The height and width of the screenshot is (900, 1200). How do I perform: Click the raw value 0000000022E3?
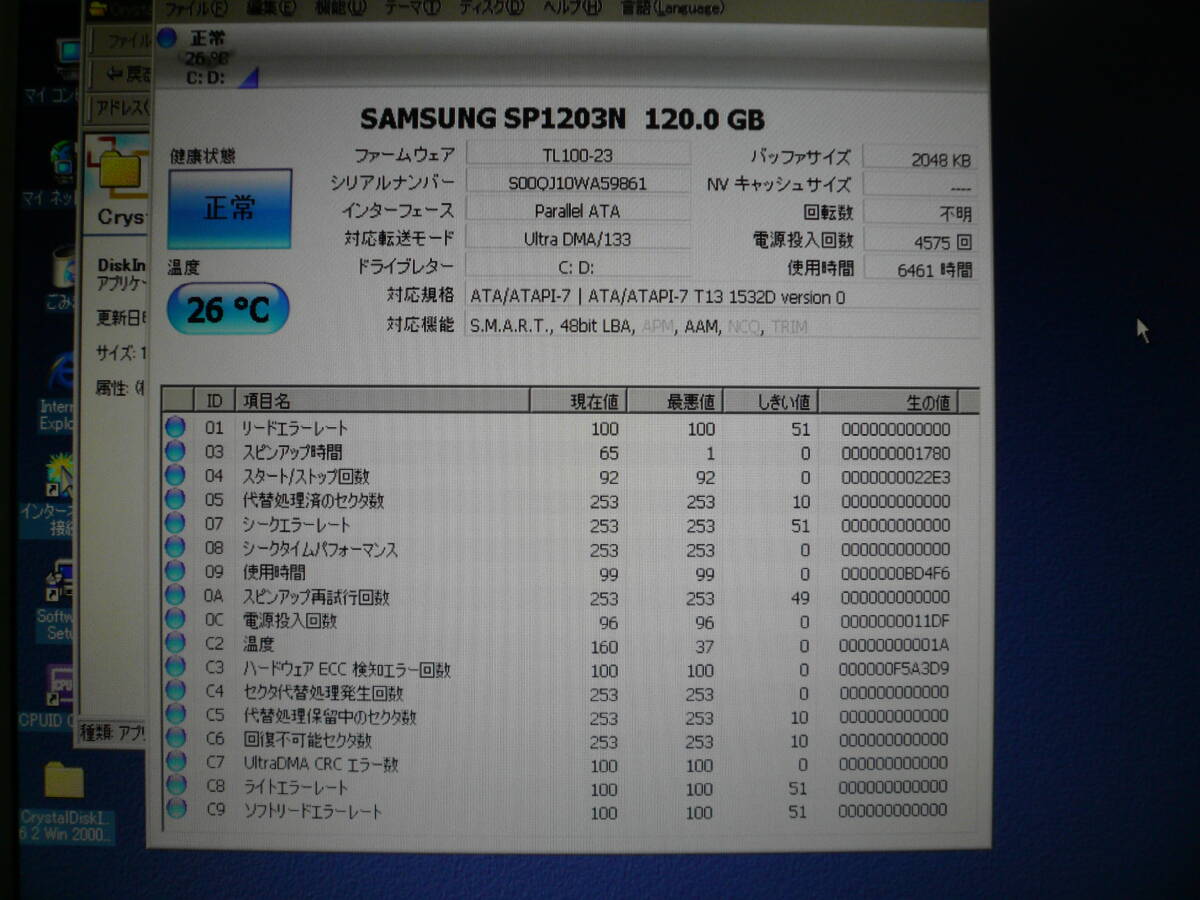click(895, 477)
